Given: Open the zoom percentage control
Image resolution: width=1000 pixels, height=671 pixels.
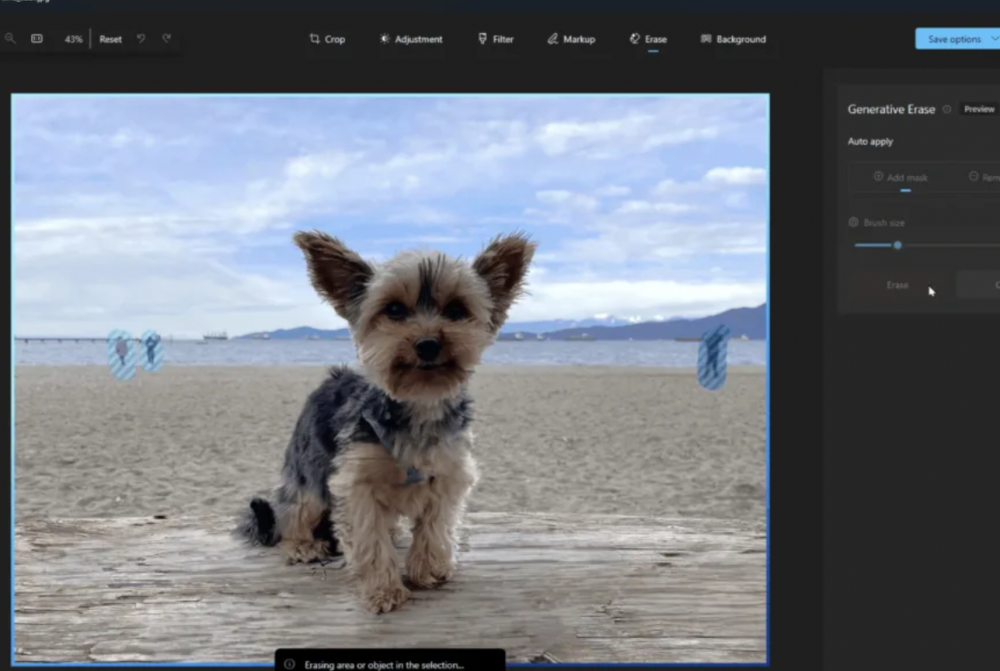Looking at the screenshot, I should click(72, 38).
